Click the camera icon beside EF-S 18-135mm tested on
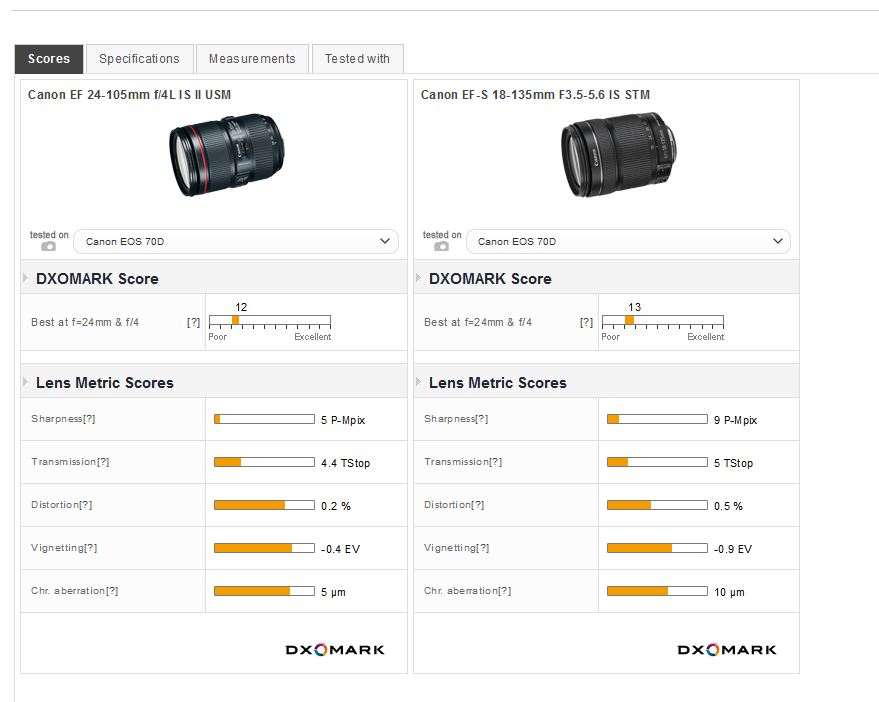Image resolution: width=879 pixels, height=702 pixels. click(442, 246)
